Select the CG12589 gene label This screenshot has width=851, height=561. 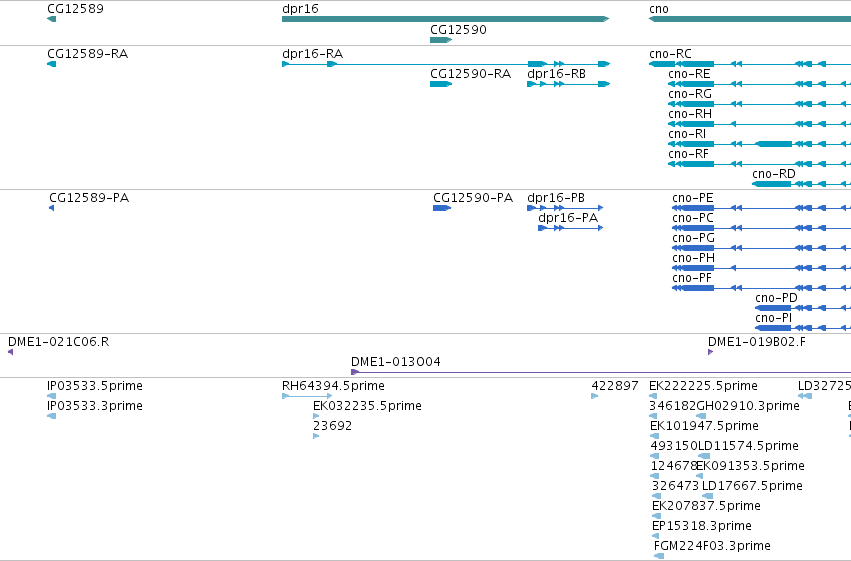[x=75, y=9]
